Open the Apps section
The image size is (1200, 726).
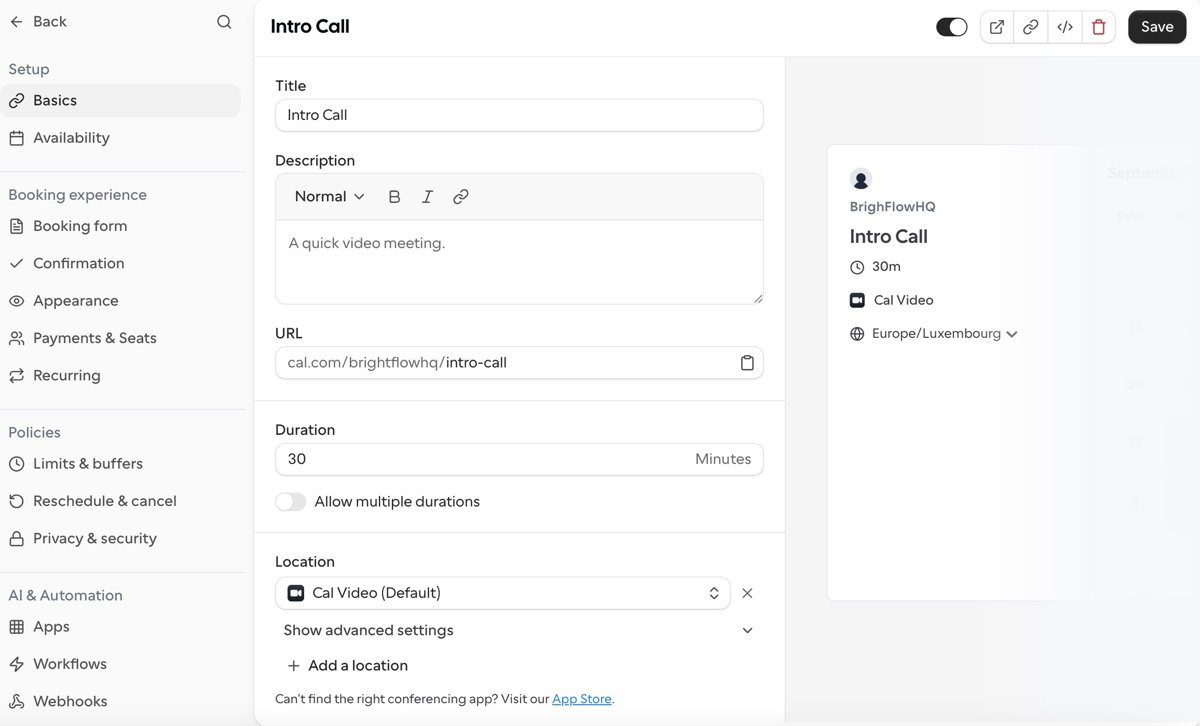point(120,627)
